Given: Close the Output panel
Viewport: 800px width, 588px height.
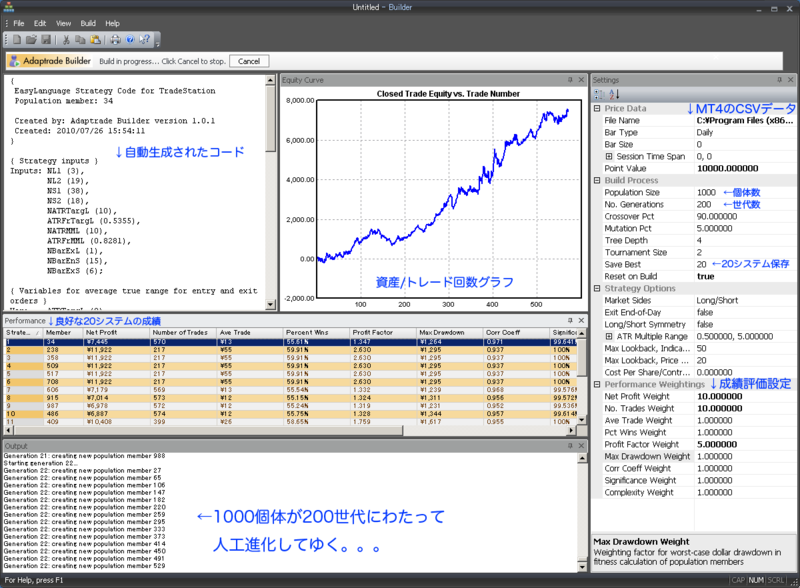Looking at the screenshot, I should click(581, 446).
